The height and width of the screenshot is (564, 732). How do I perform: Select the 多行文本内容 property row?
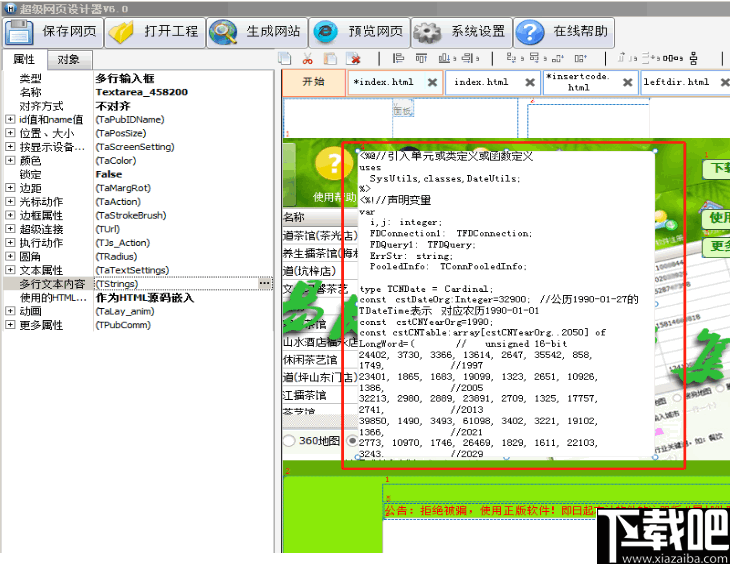click(138, 284)
